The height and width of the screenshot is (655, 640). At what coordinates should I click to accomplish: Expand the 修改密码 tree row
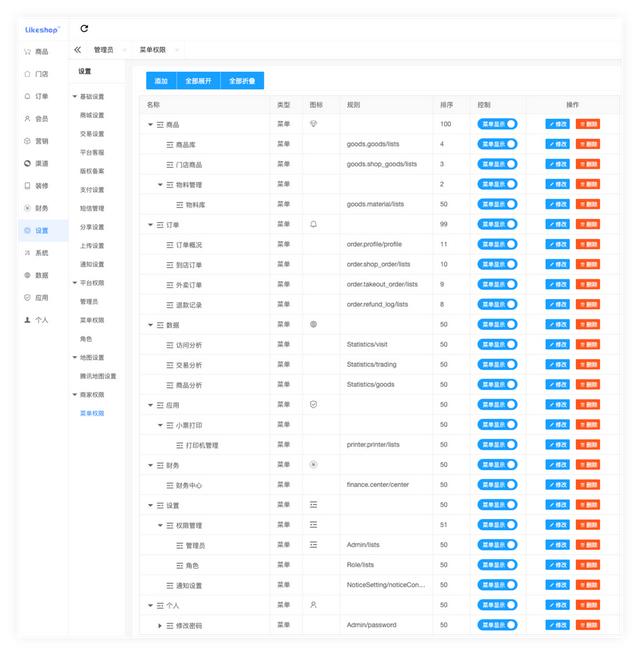pyautogui.click(x=160, y=626)
